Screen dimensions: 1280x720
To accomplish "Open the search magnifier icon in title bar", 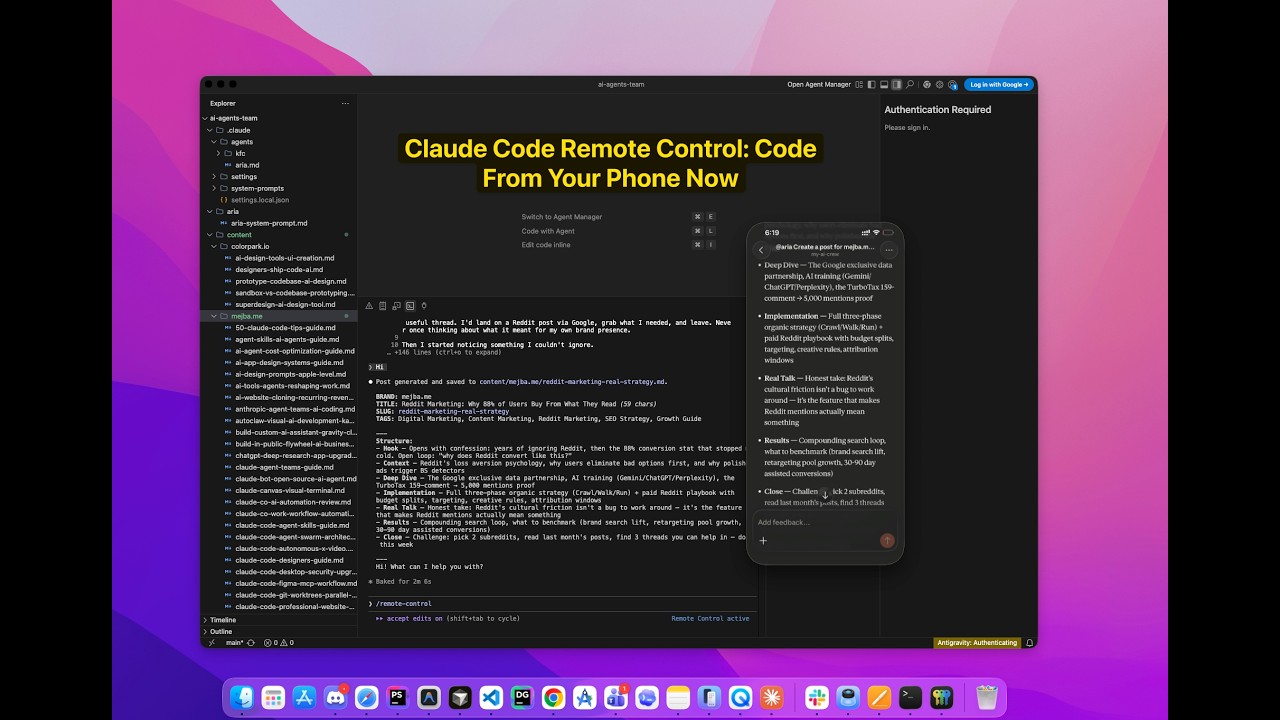I will pyautogui.click(x=910, y=85).
